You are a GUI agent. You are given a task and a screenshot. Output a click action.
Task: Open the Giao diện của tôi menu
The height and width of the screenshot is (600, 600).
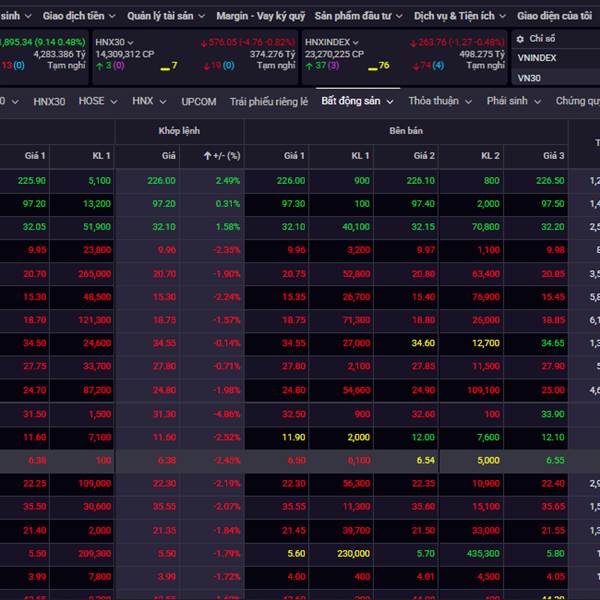click(x=555, y=16)
